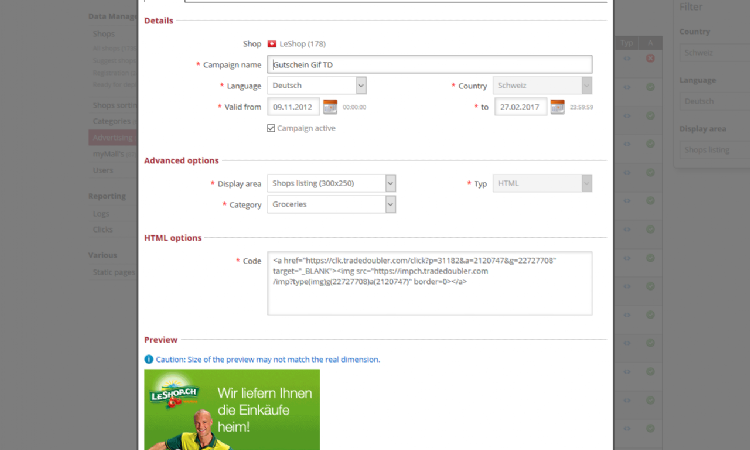Screen dimensions: 750x450
Task: Open the Country dropdown showing Schweiz
Action: (587, 86)
